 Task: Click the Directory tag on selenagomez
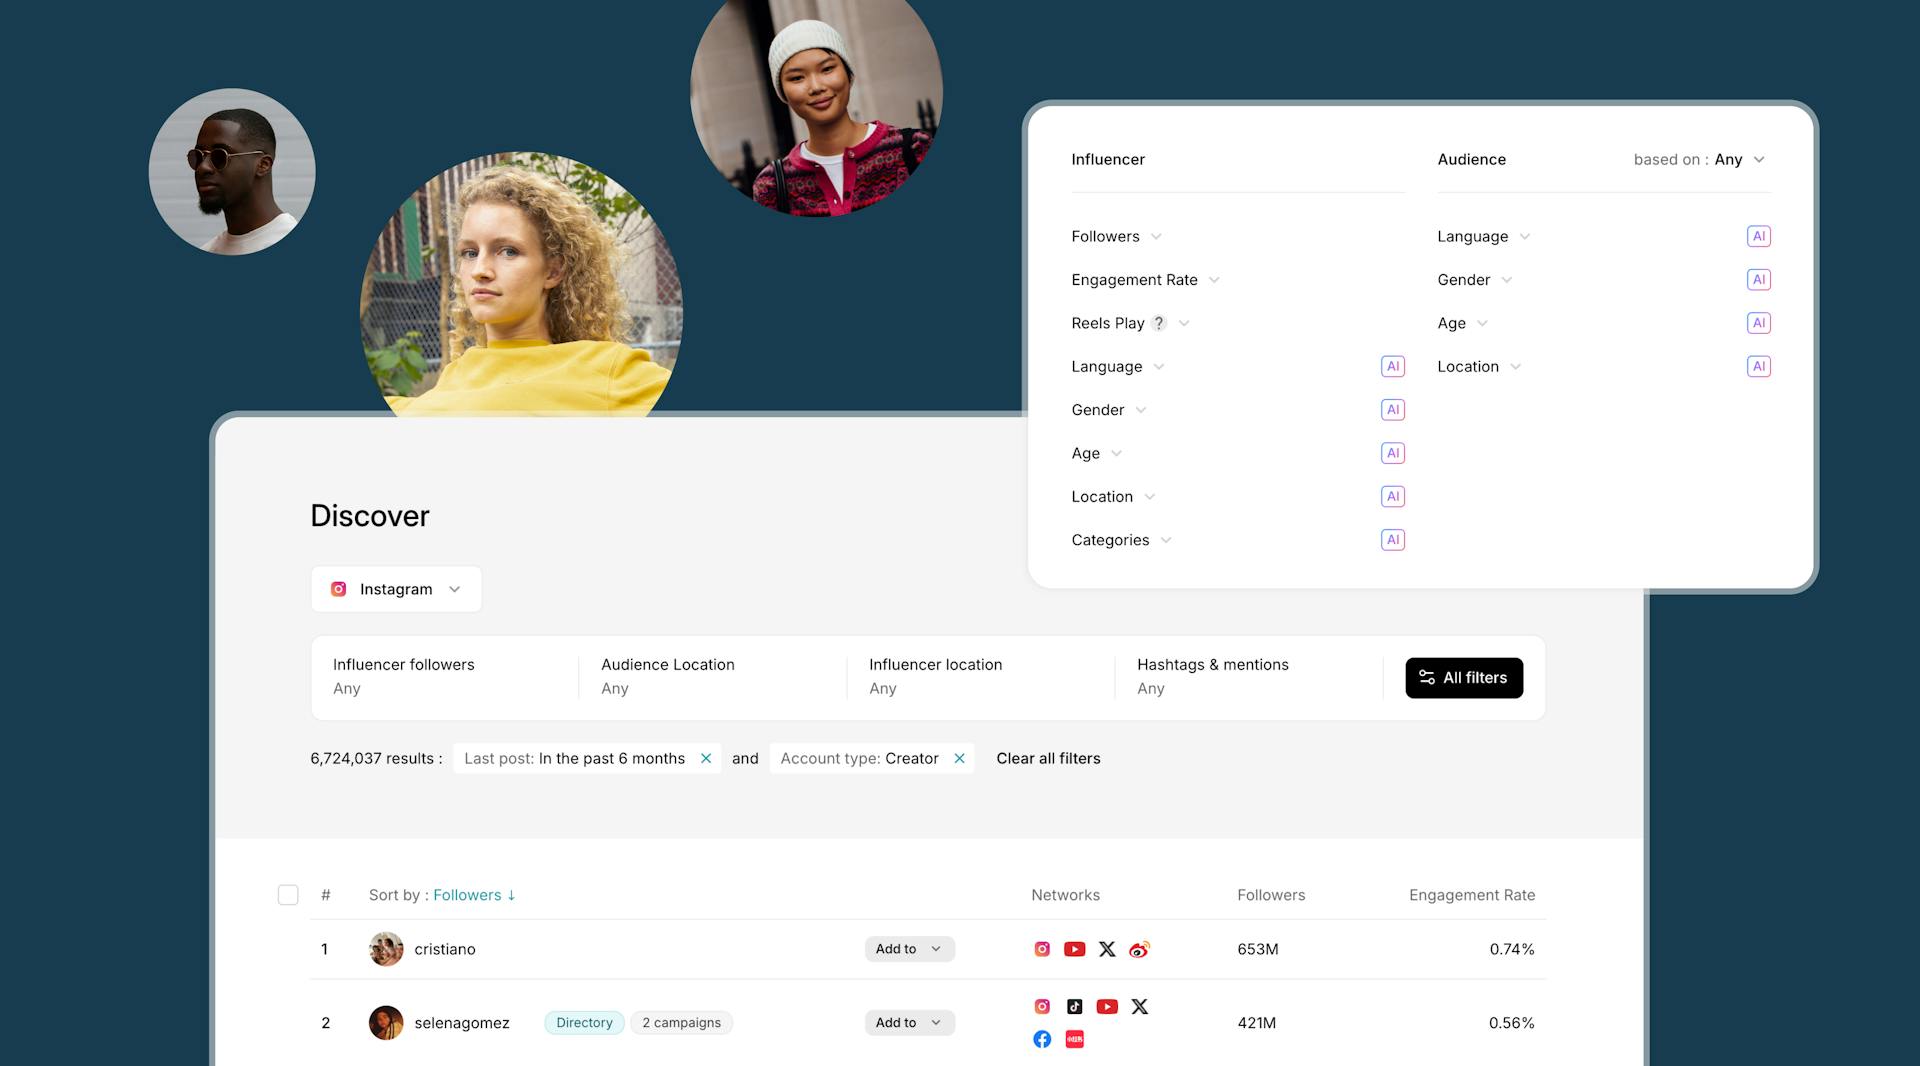coord(584,1023)
